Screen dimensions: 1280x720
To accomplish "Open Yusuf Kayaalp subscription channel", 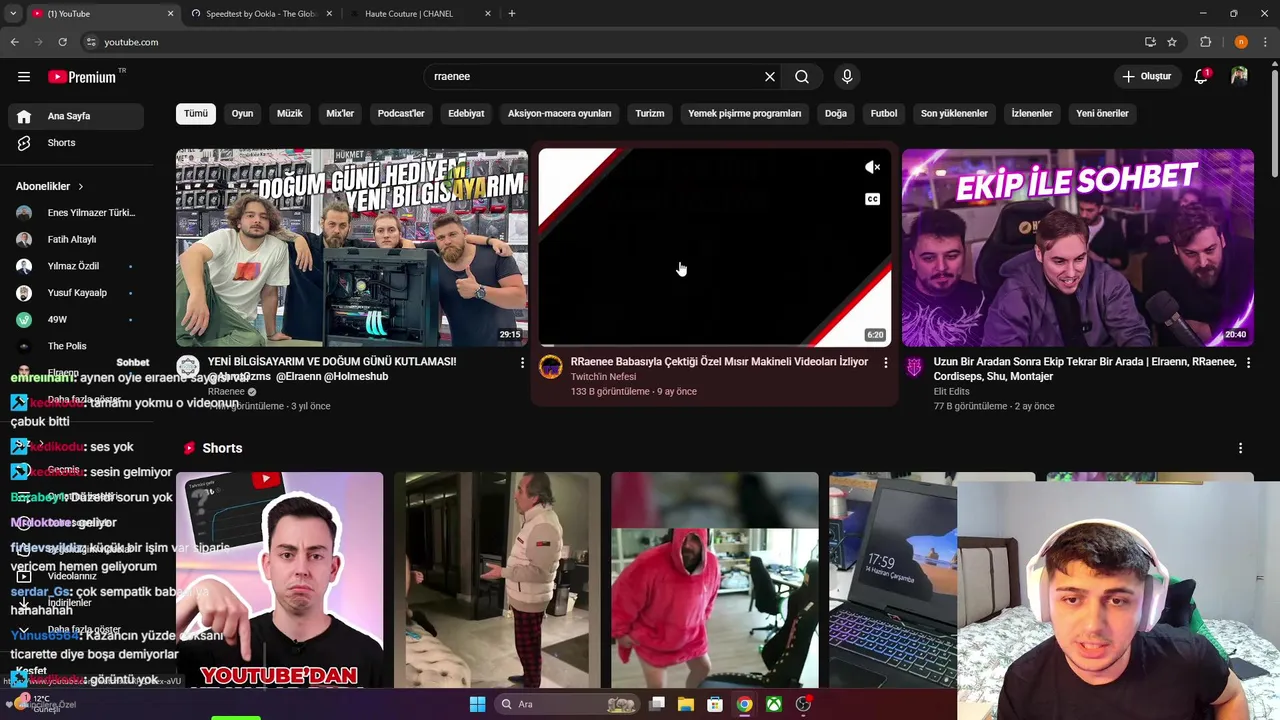I will click(x=76, y=293).
